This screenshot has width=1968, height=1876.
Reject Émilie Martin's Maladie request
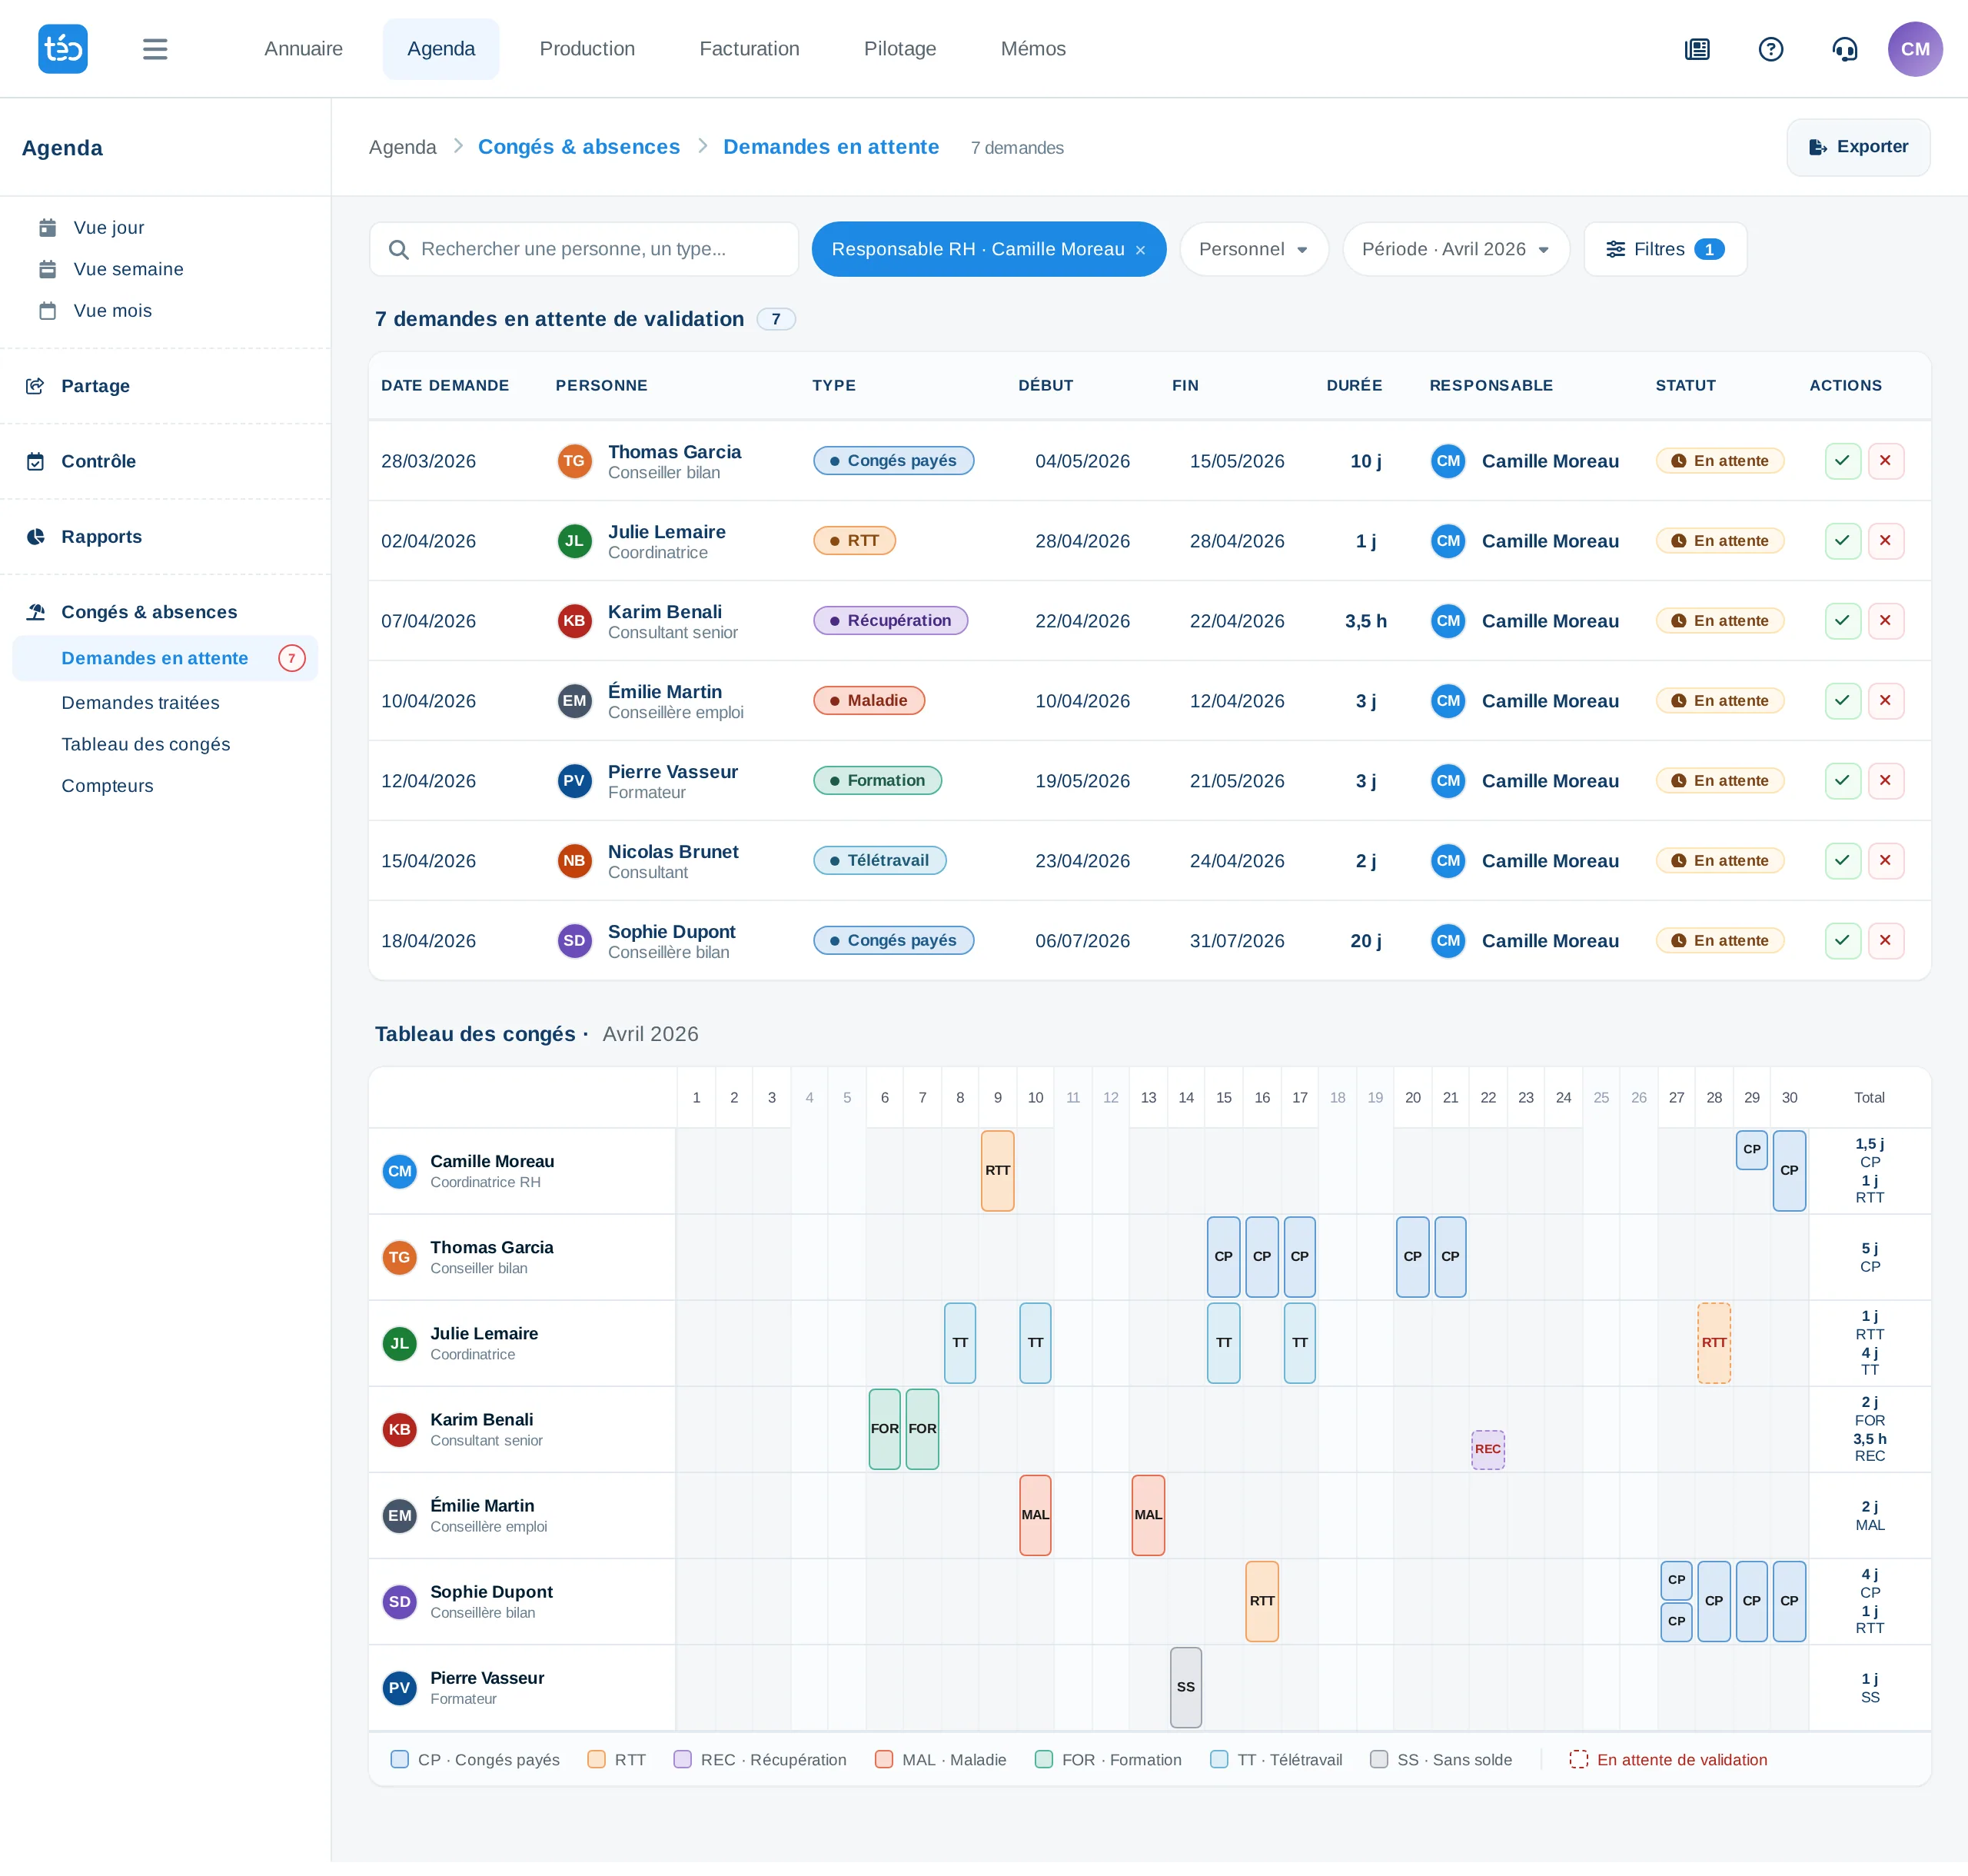(1885, 701)
